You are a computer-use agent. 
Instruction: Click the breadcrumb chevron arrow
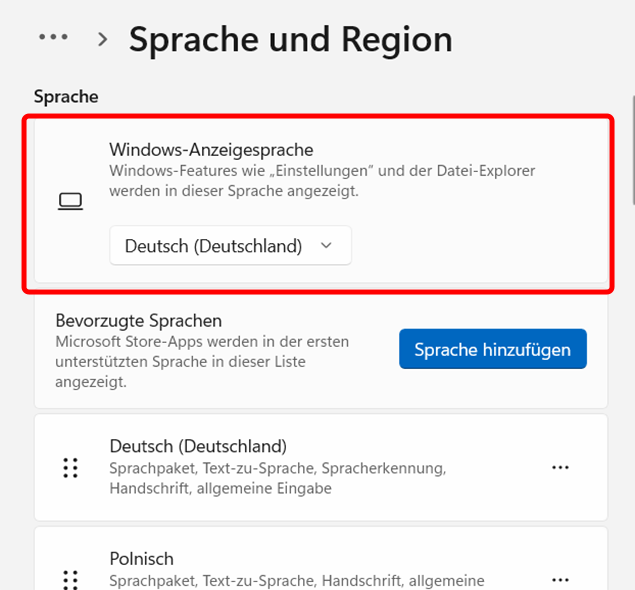[103, 39]
